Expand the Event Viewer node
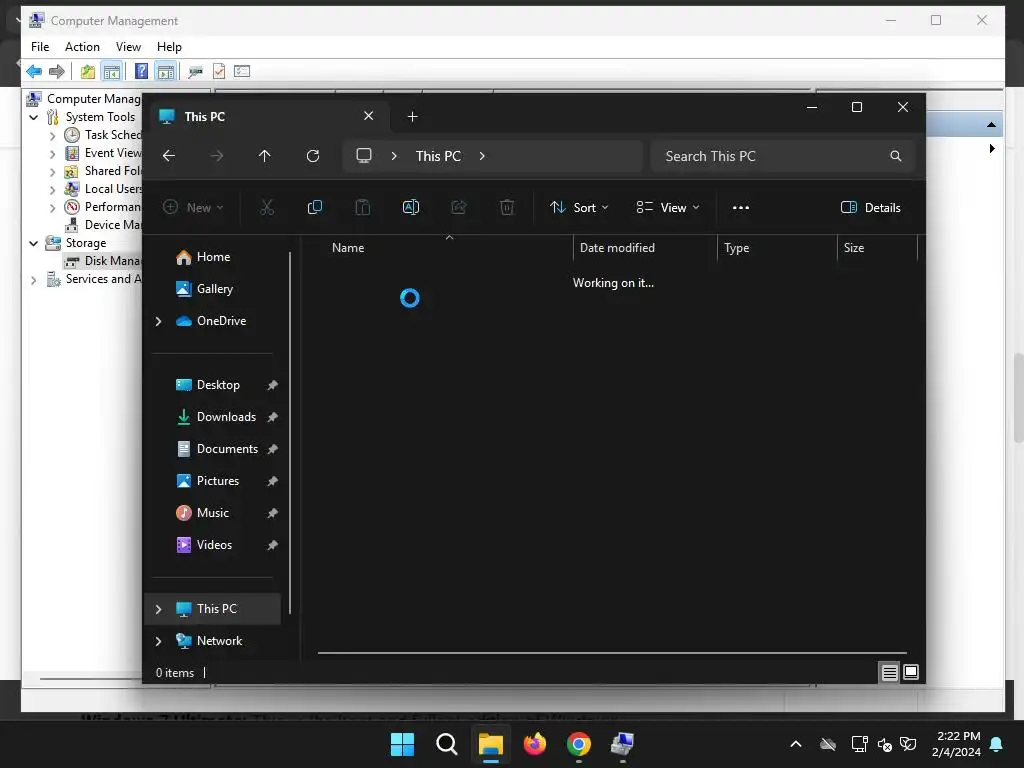1024x768 pixels. pyautogui.click(x=52, y=154)
